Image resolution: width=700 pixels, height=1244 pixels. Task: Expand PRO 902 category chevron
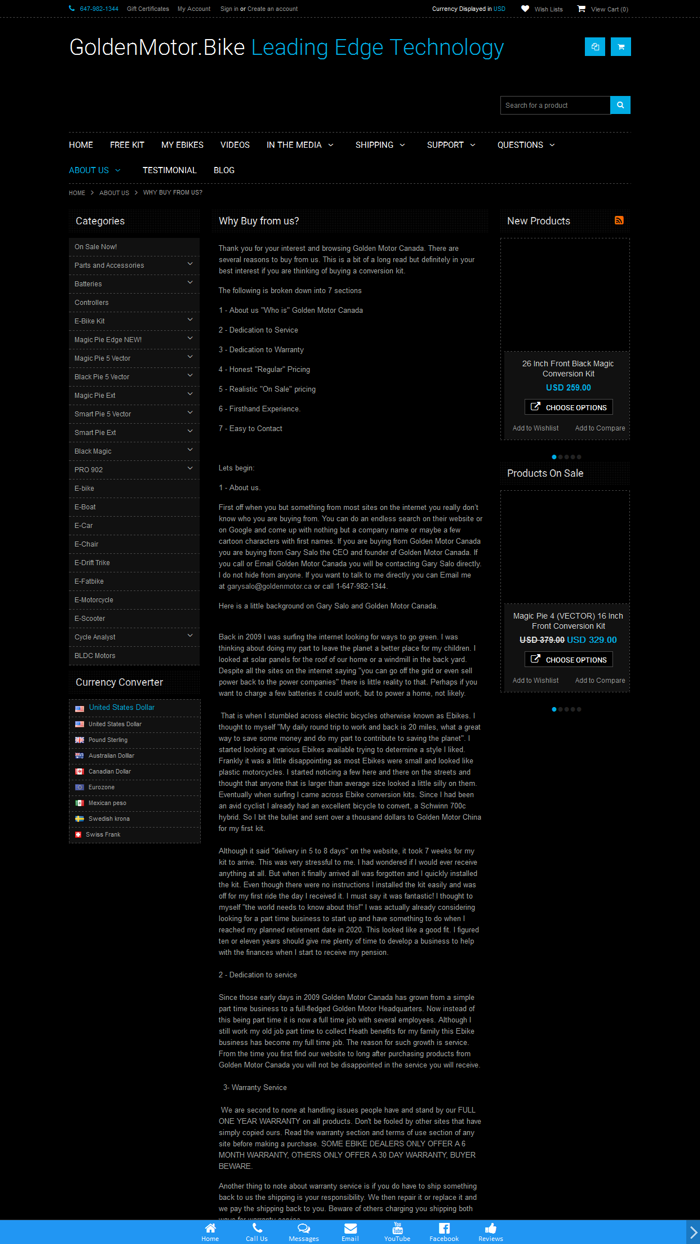190,469
